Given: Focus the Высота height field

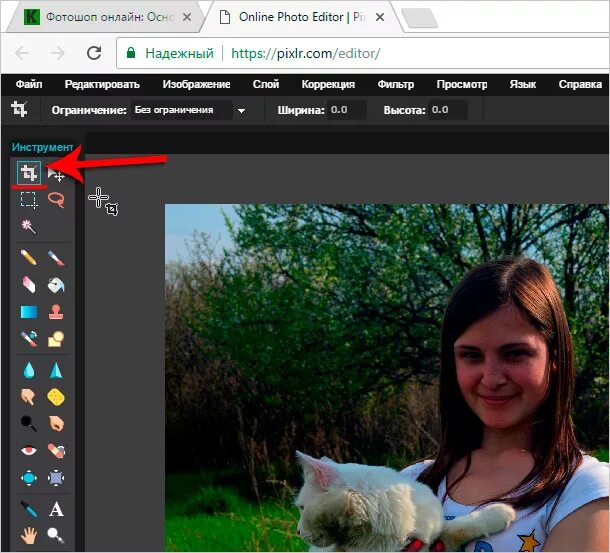Looking at the screenshot, I should [x=447, y=110].
